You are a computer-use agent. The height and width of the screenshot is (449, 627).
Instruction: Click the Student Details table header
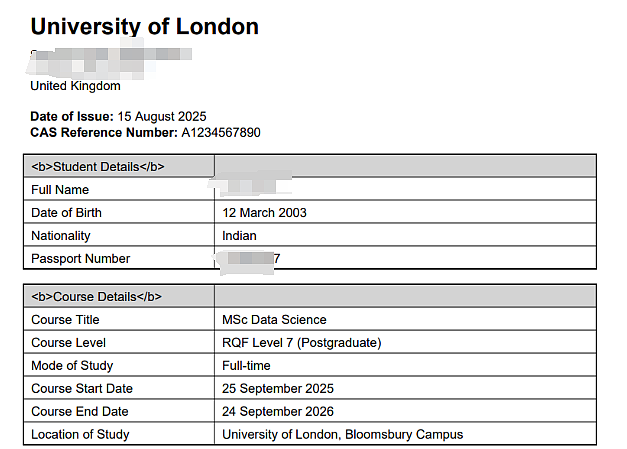(x=98, y=166)
